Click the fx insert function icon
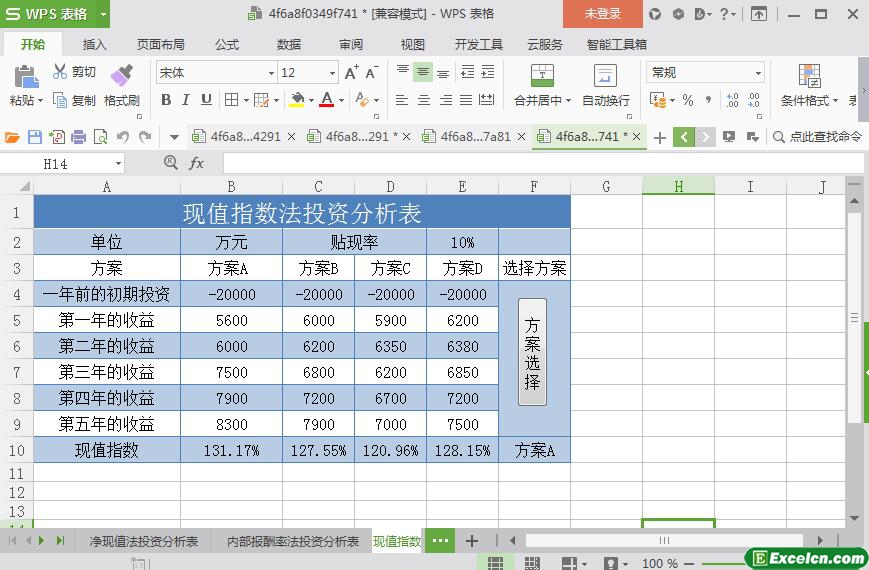This screenshot has height=570, width=869. (x=196, y=163)
